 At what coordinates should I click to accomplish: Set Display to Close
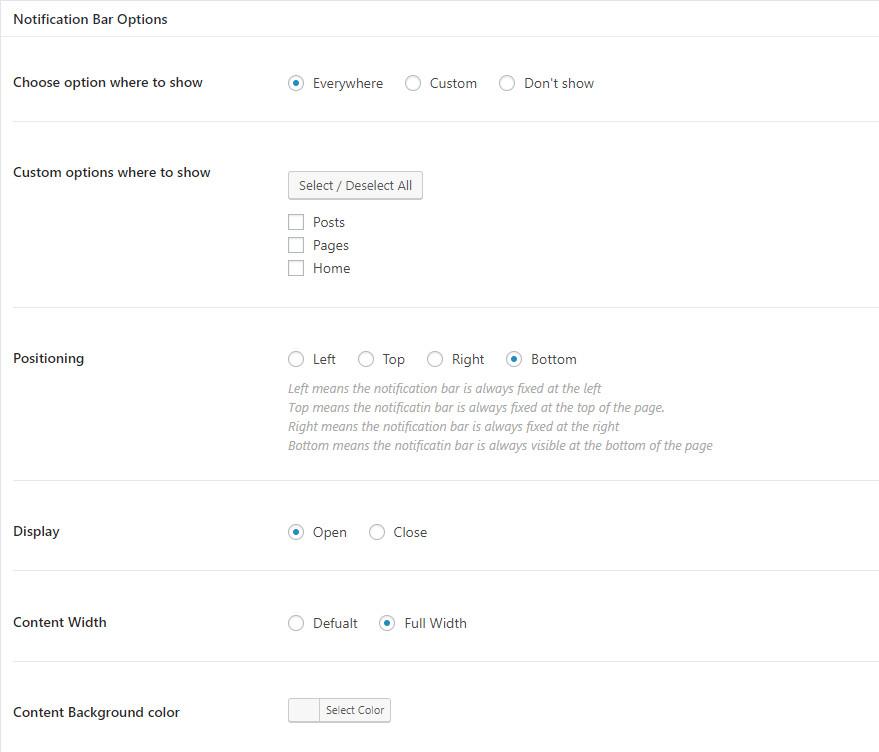click(x=377, y=532)
